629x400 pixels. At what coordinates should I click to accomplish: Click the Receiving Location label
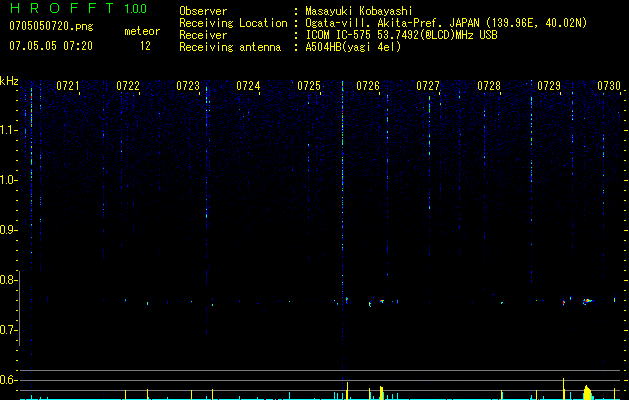233,23
